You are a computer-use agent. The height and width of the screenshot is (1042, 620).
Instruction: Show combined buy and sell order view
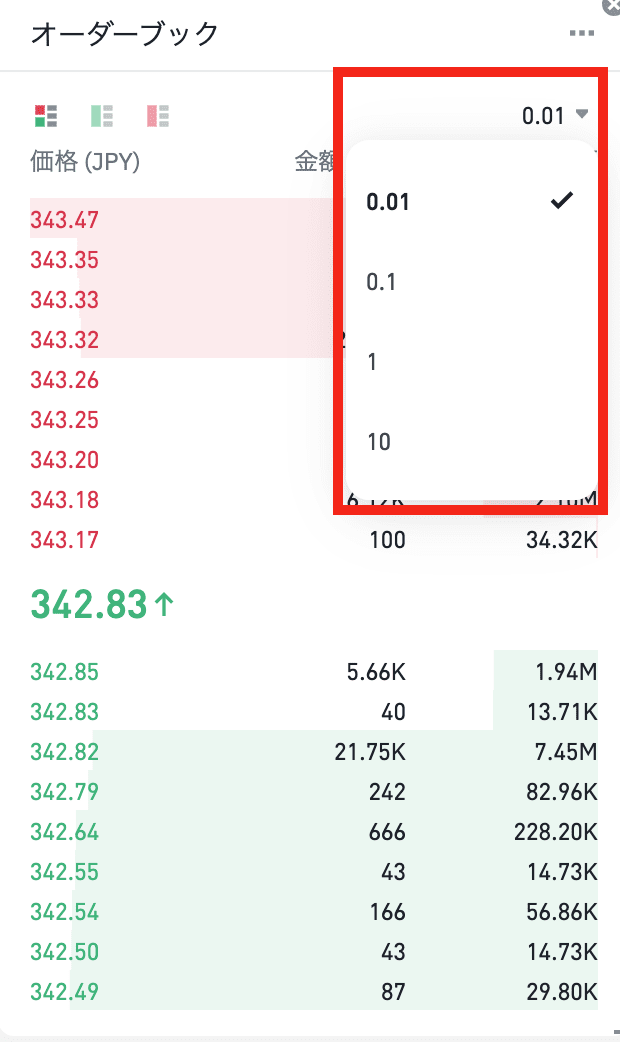click(x=46, y=116)
